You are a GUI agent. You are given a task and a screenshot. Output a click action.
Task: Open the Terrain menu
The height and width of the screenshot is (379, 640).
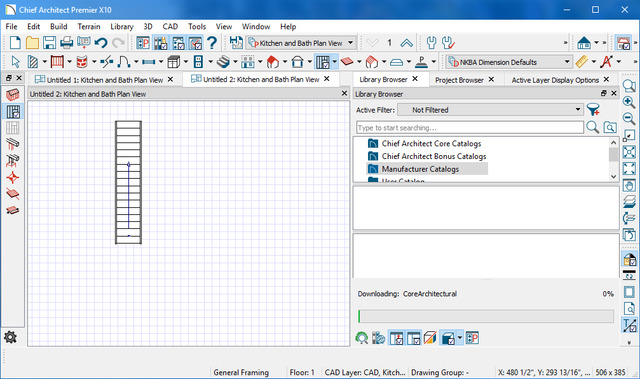click(x=89, y=27)
